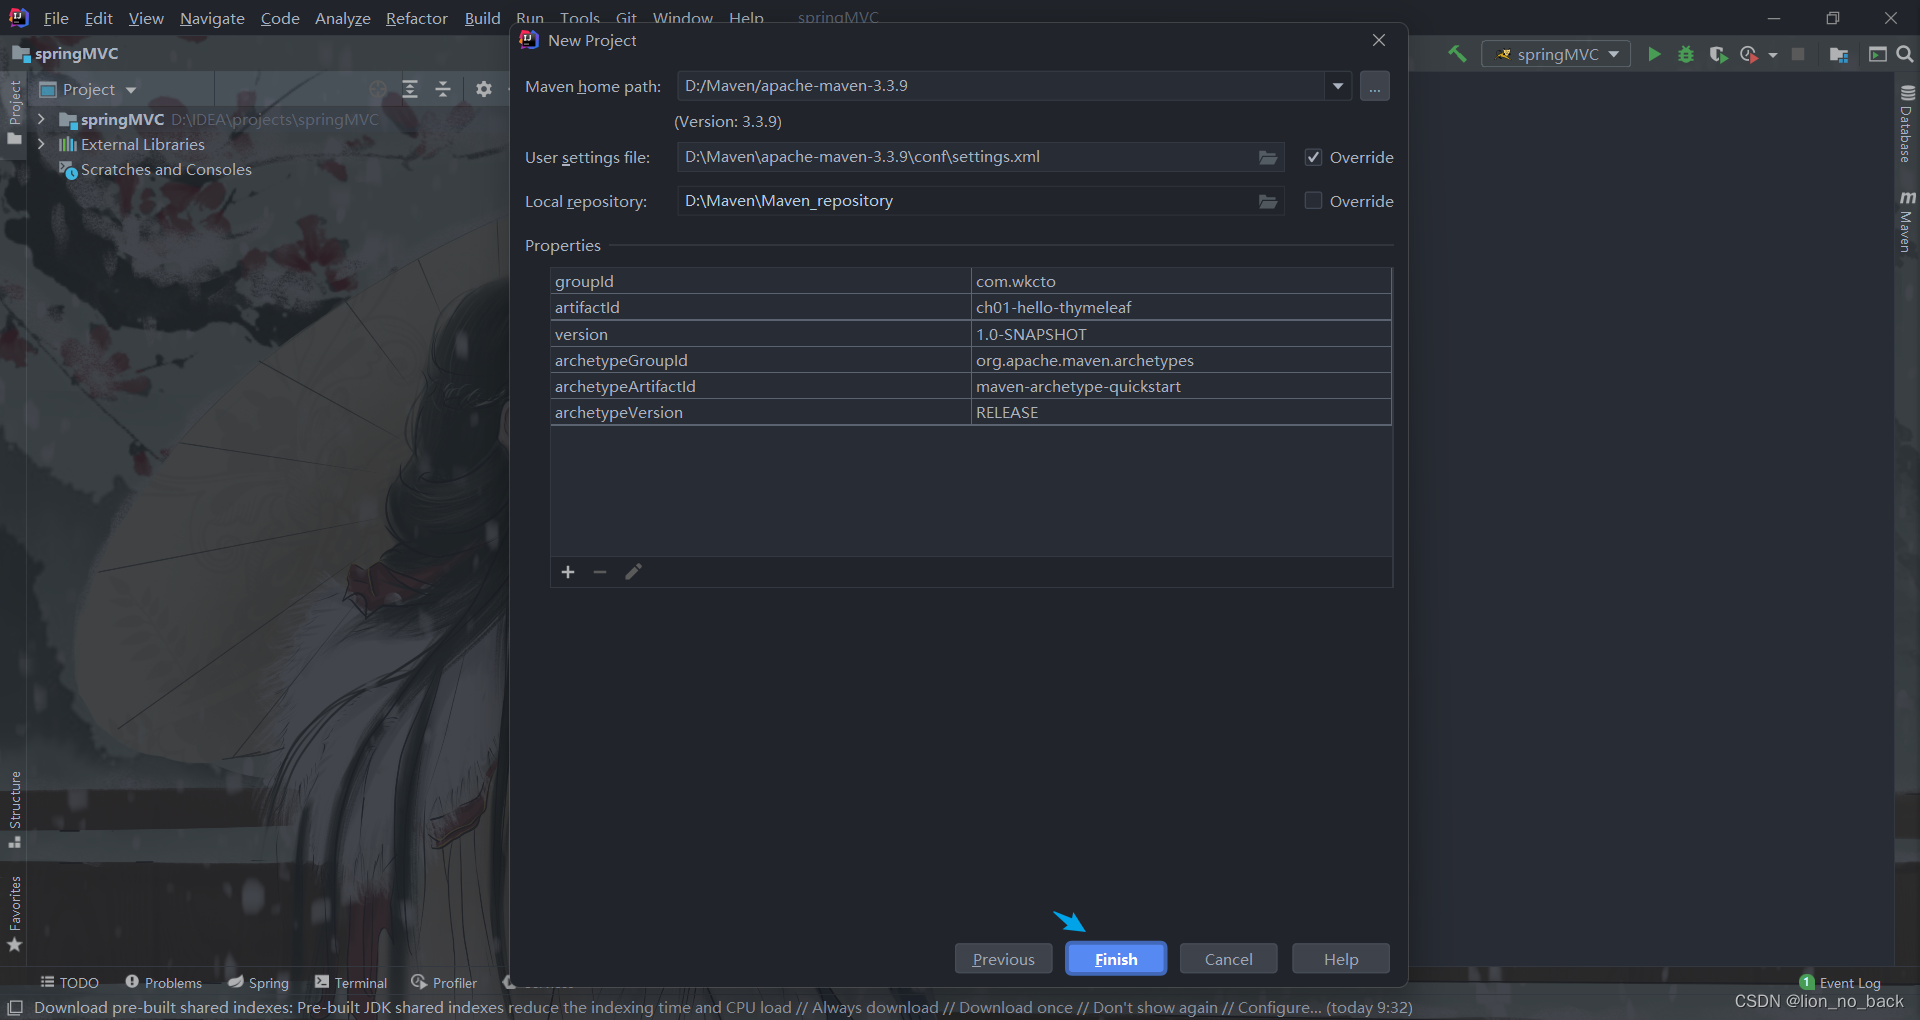Viewport: 1920px width, 1020px height.
Task: Open the Terminal tool window tab
Action: (x=350, y=983)
